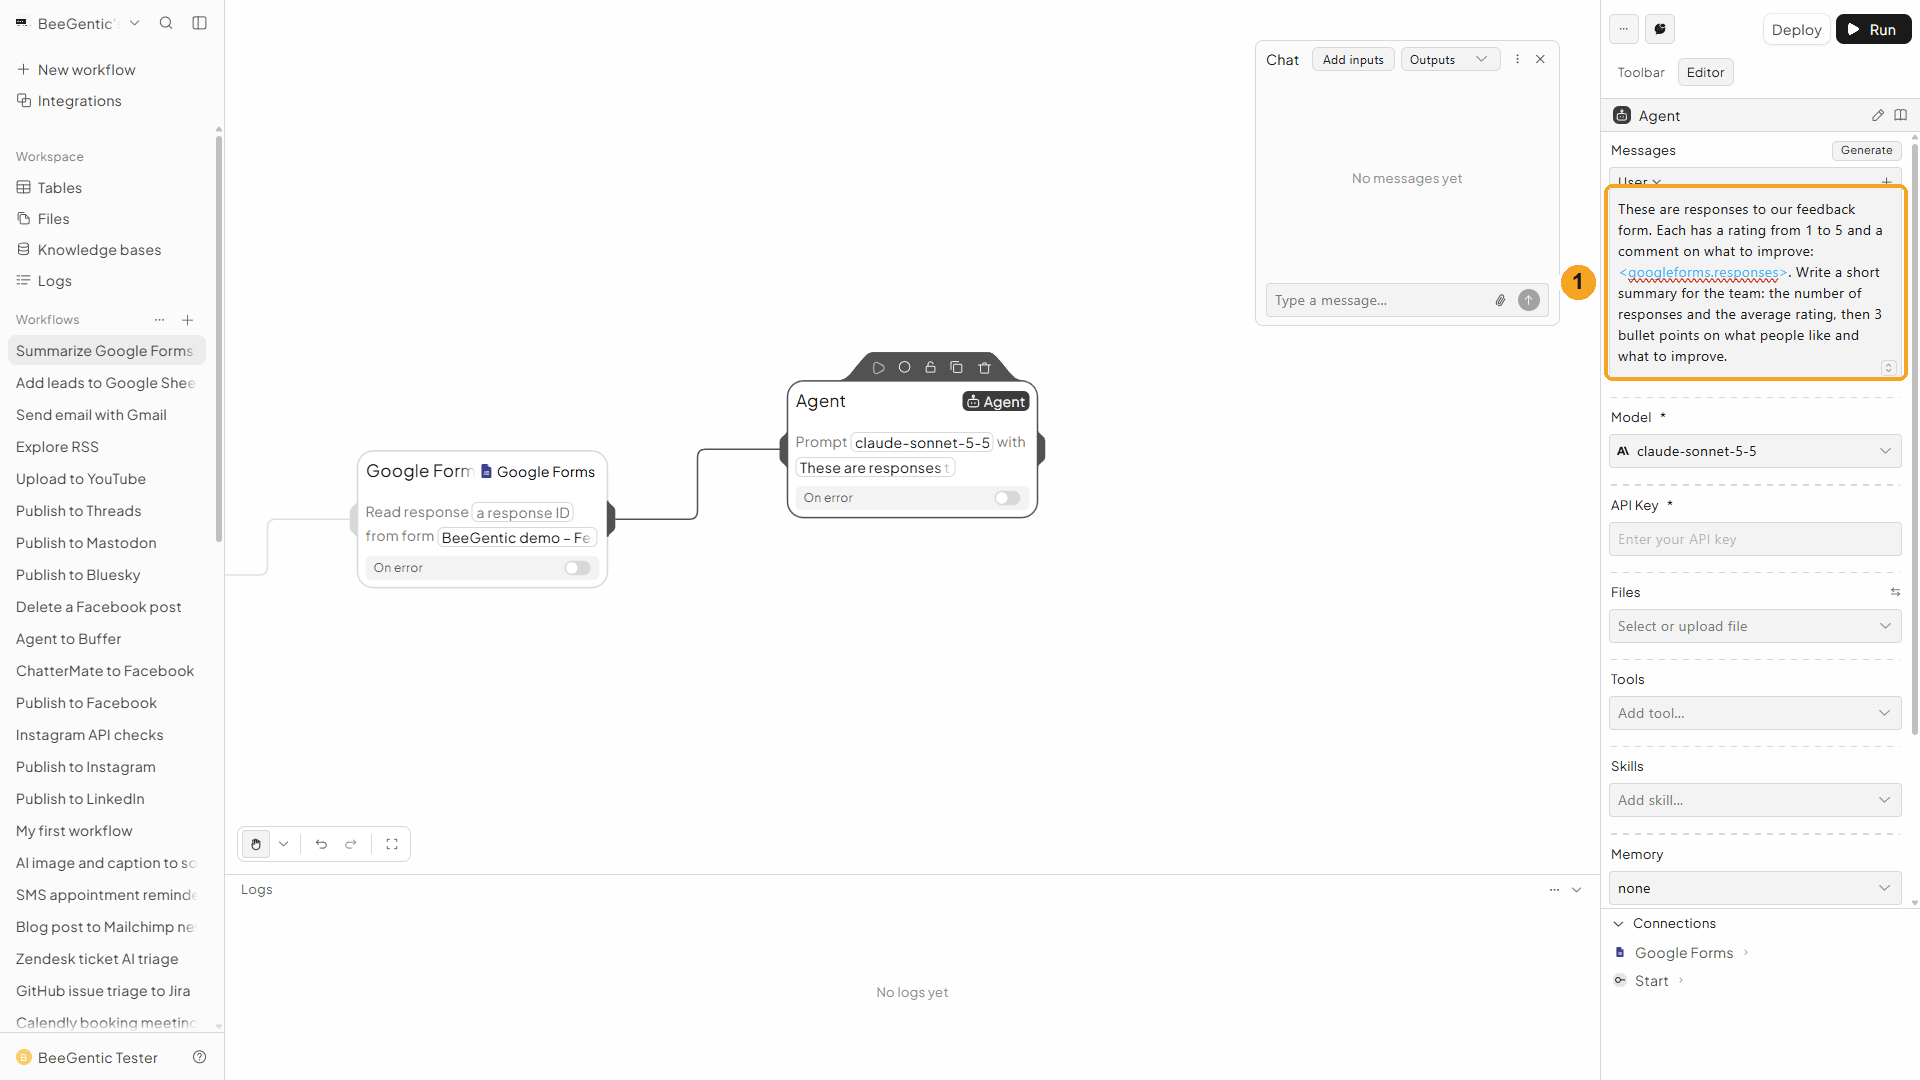Attach a file in chat message box
Viewport: 1920px width, 1080px height.
tap(1500, 300)
